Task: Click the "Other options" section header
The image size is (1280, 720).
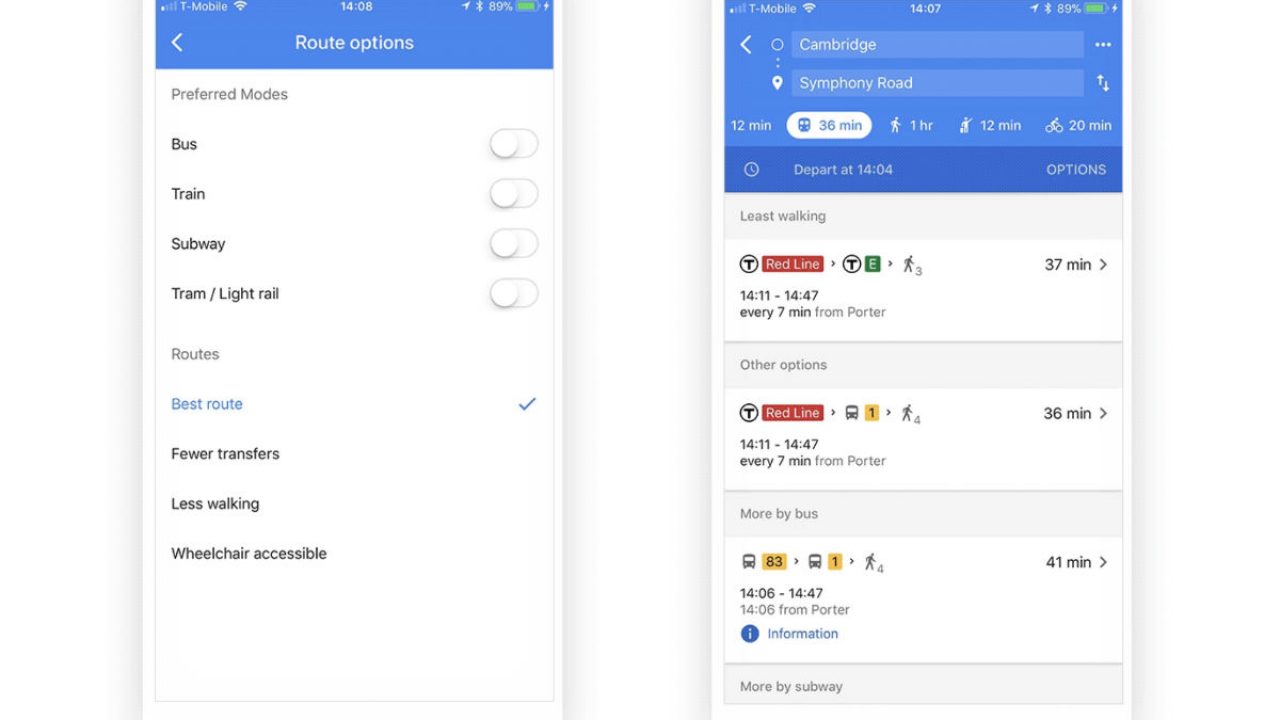Action: coord(783,365)
